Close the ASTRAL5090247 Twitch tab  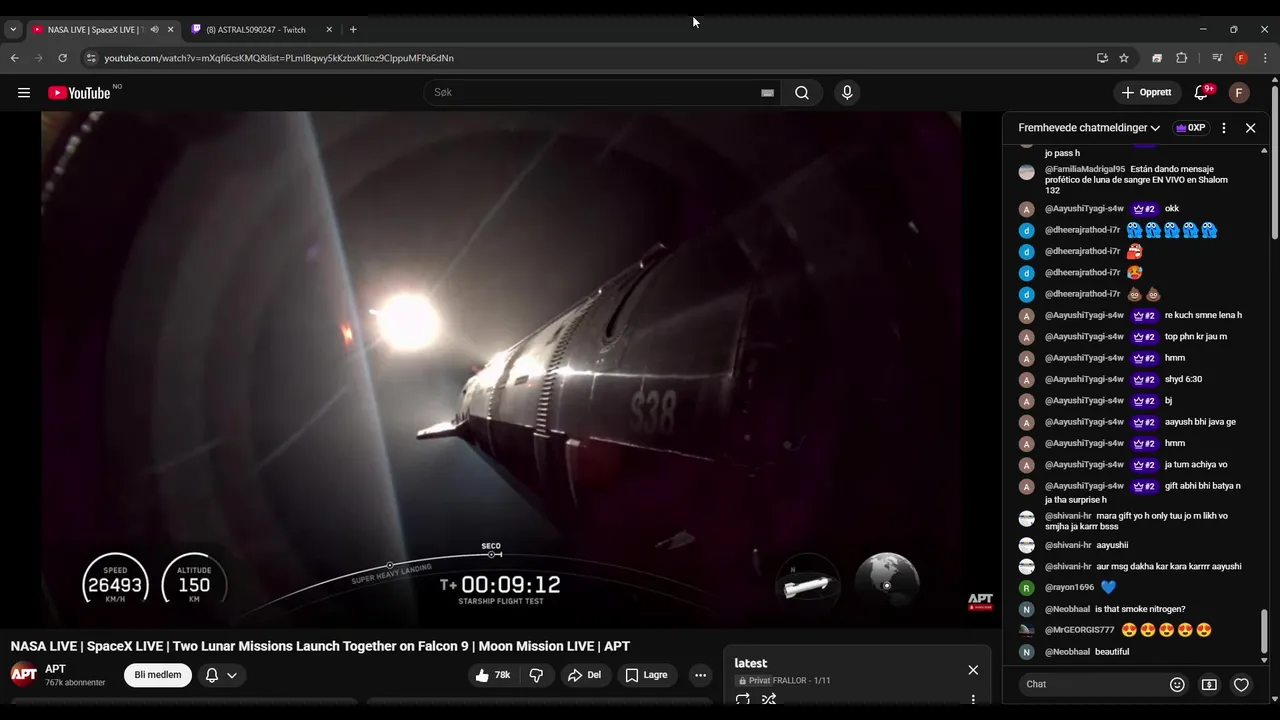click(329, 29)
